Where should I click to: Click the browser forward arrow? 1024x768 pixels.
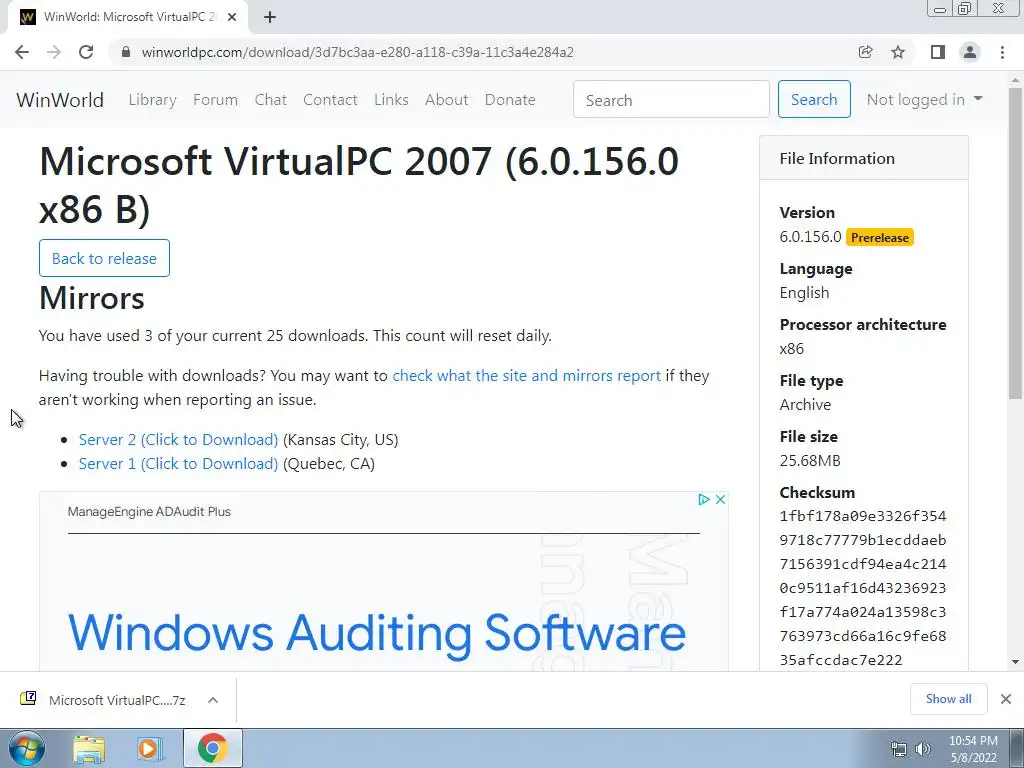(x=54, y=52)
